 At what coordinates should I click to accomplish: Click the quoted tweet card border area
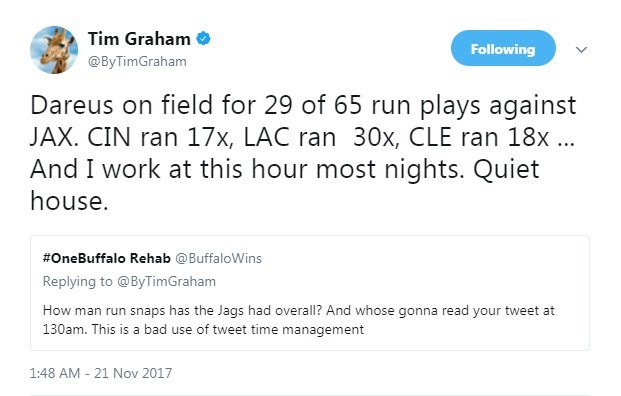pos(310,293)
